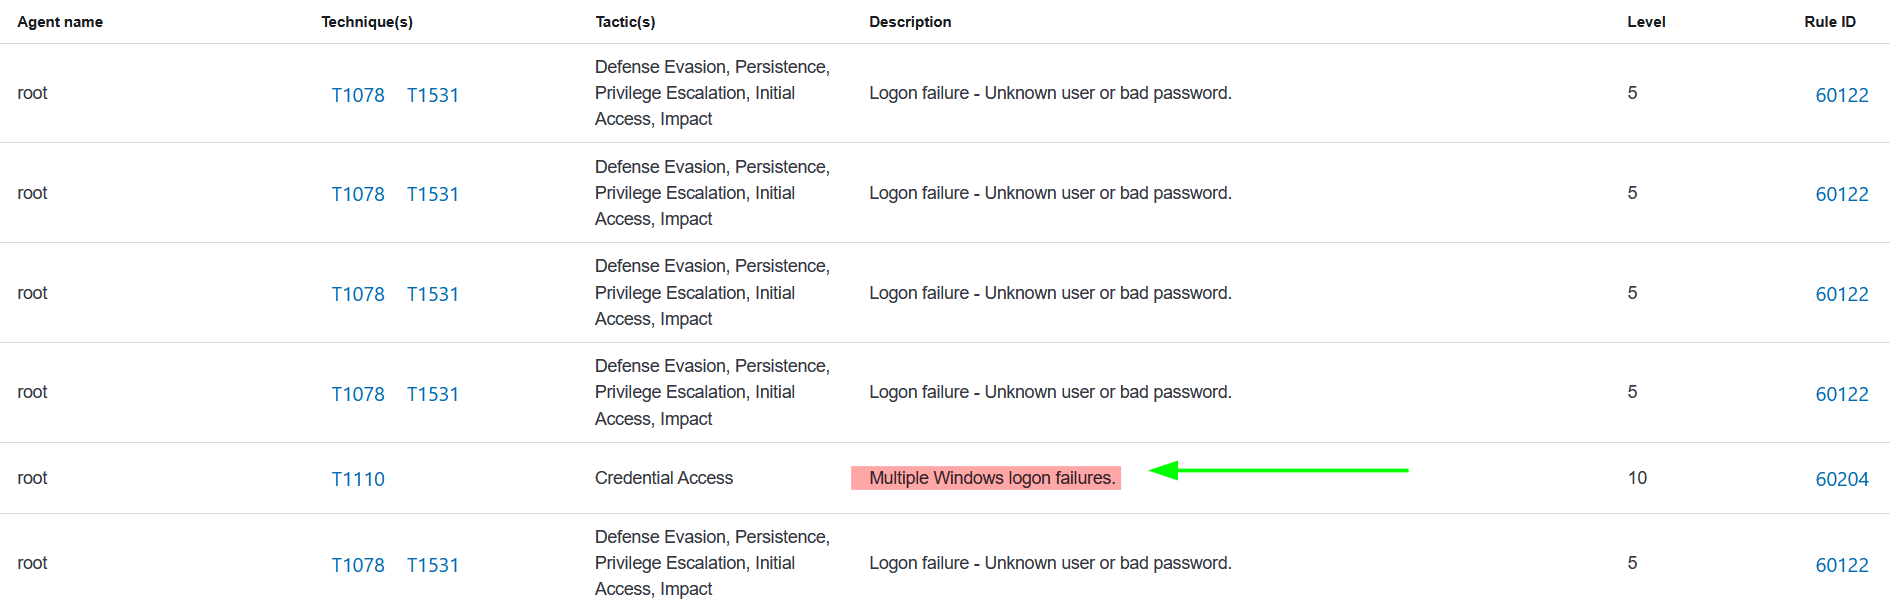Click the Technique(s) column header
This screenshot has width=1890, height=611.
367,22
